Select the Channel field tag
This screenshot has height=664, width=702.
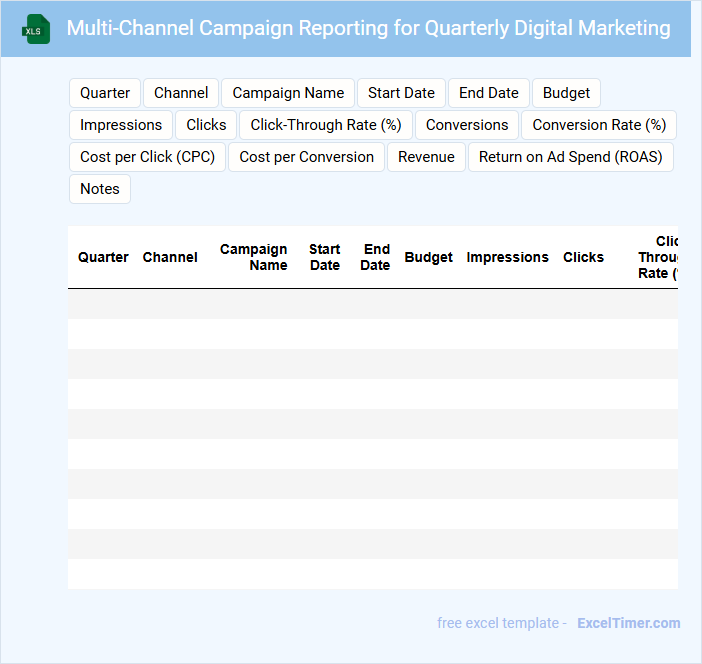(x=181, y=93)
